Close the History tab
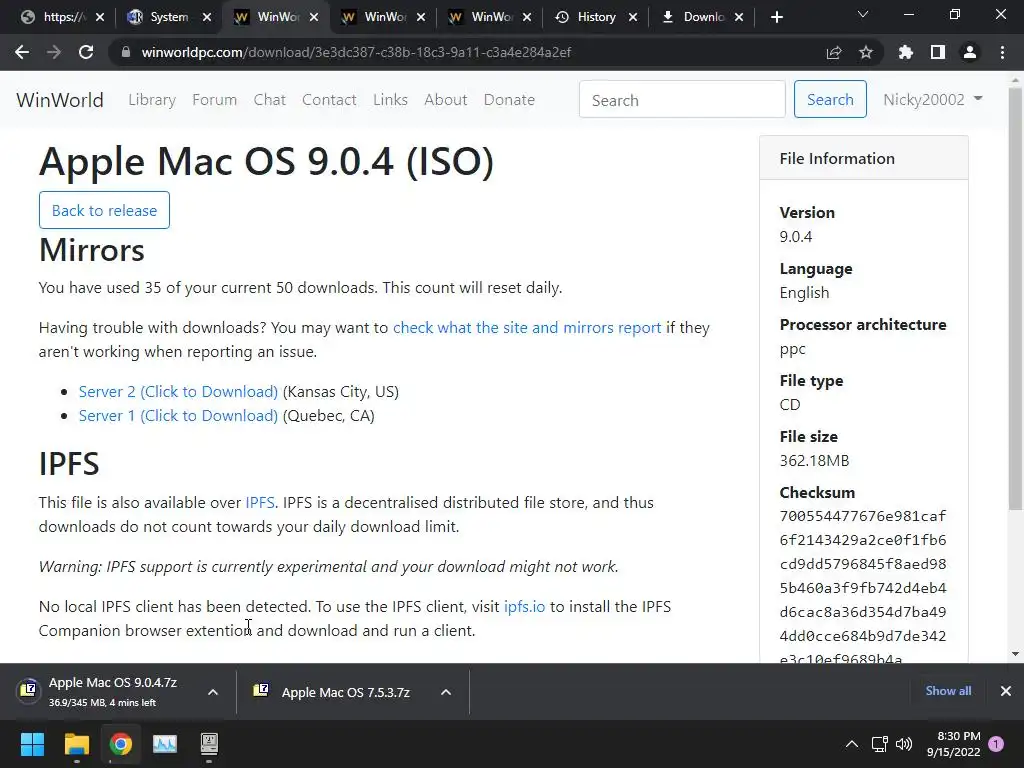This screenshot has height=768, width=1024. click(633, 17)
